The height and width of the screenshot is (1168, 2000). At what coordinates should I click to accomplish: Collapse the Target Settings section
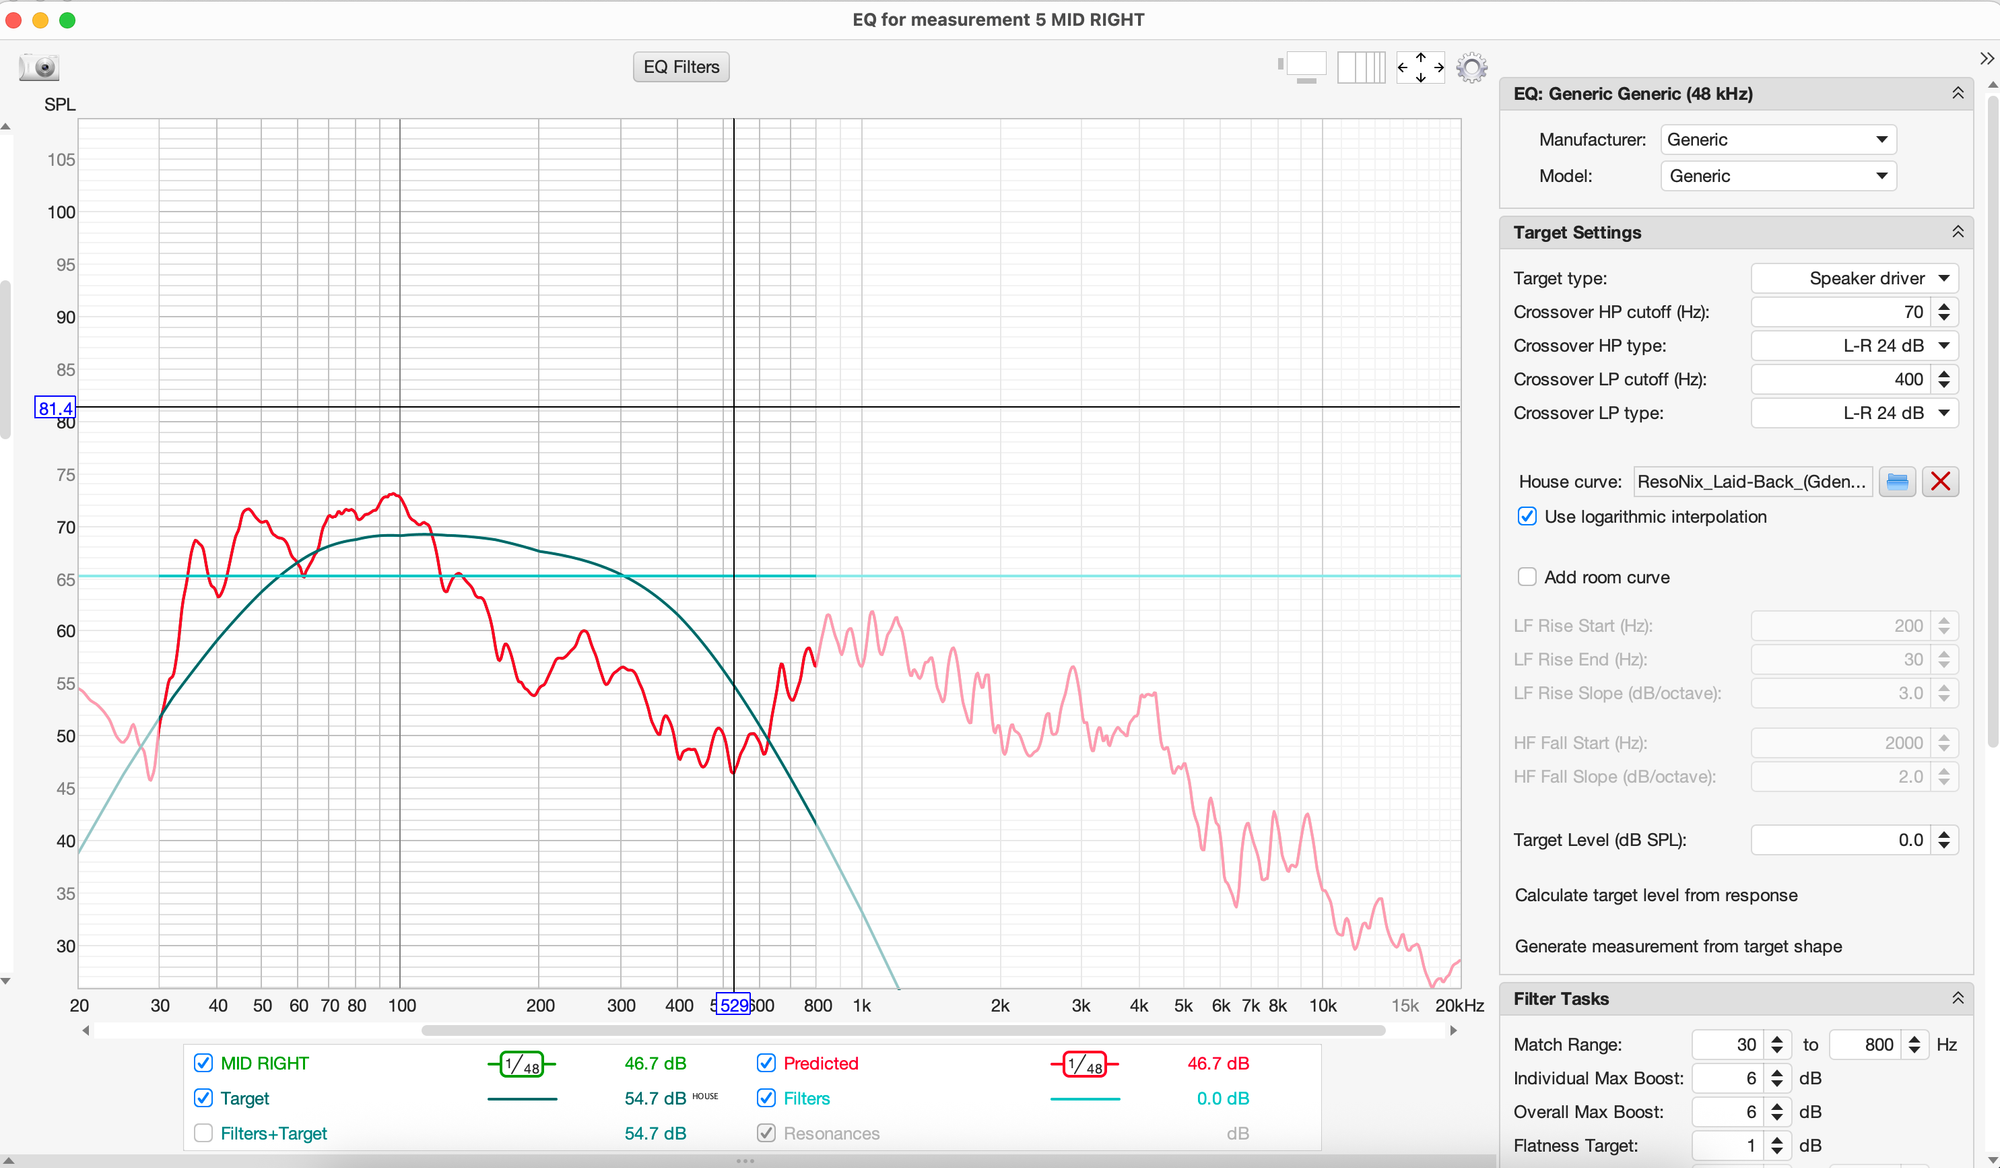tap(1957, 232)
